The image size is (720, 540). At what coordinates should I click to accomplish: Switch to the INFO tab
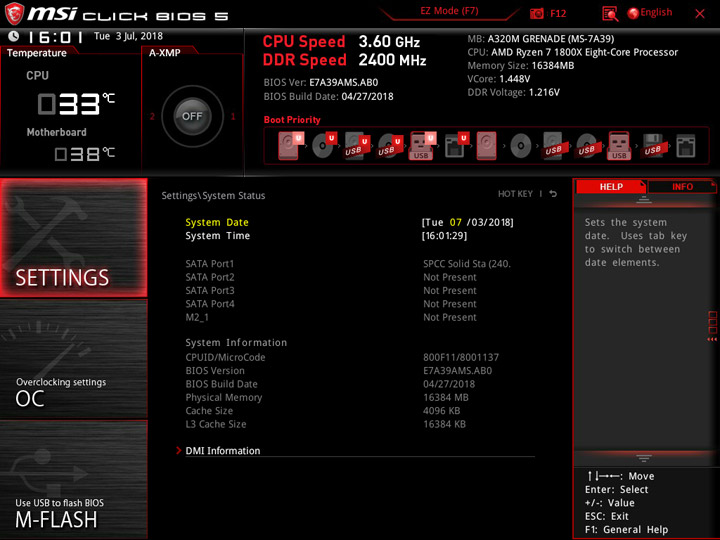pos(681,186)
